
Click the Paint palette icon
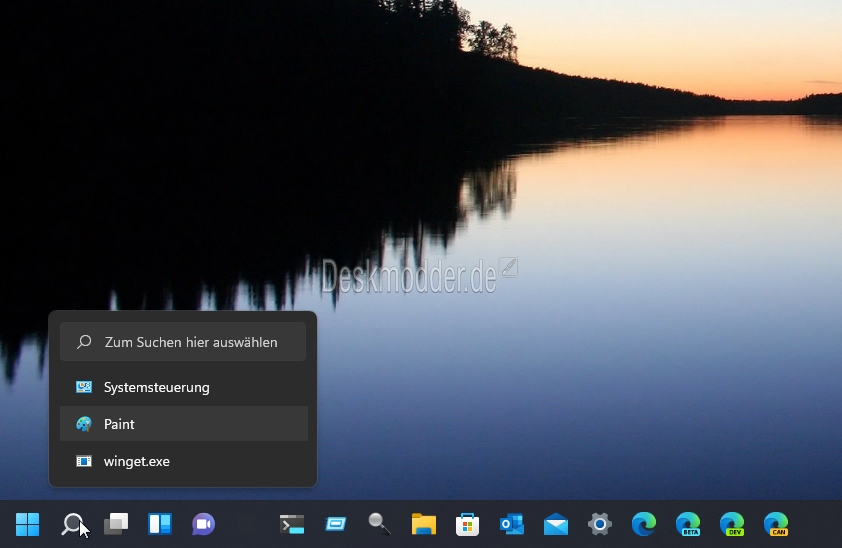click(84, 424)
